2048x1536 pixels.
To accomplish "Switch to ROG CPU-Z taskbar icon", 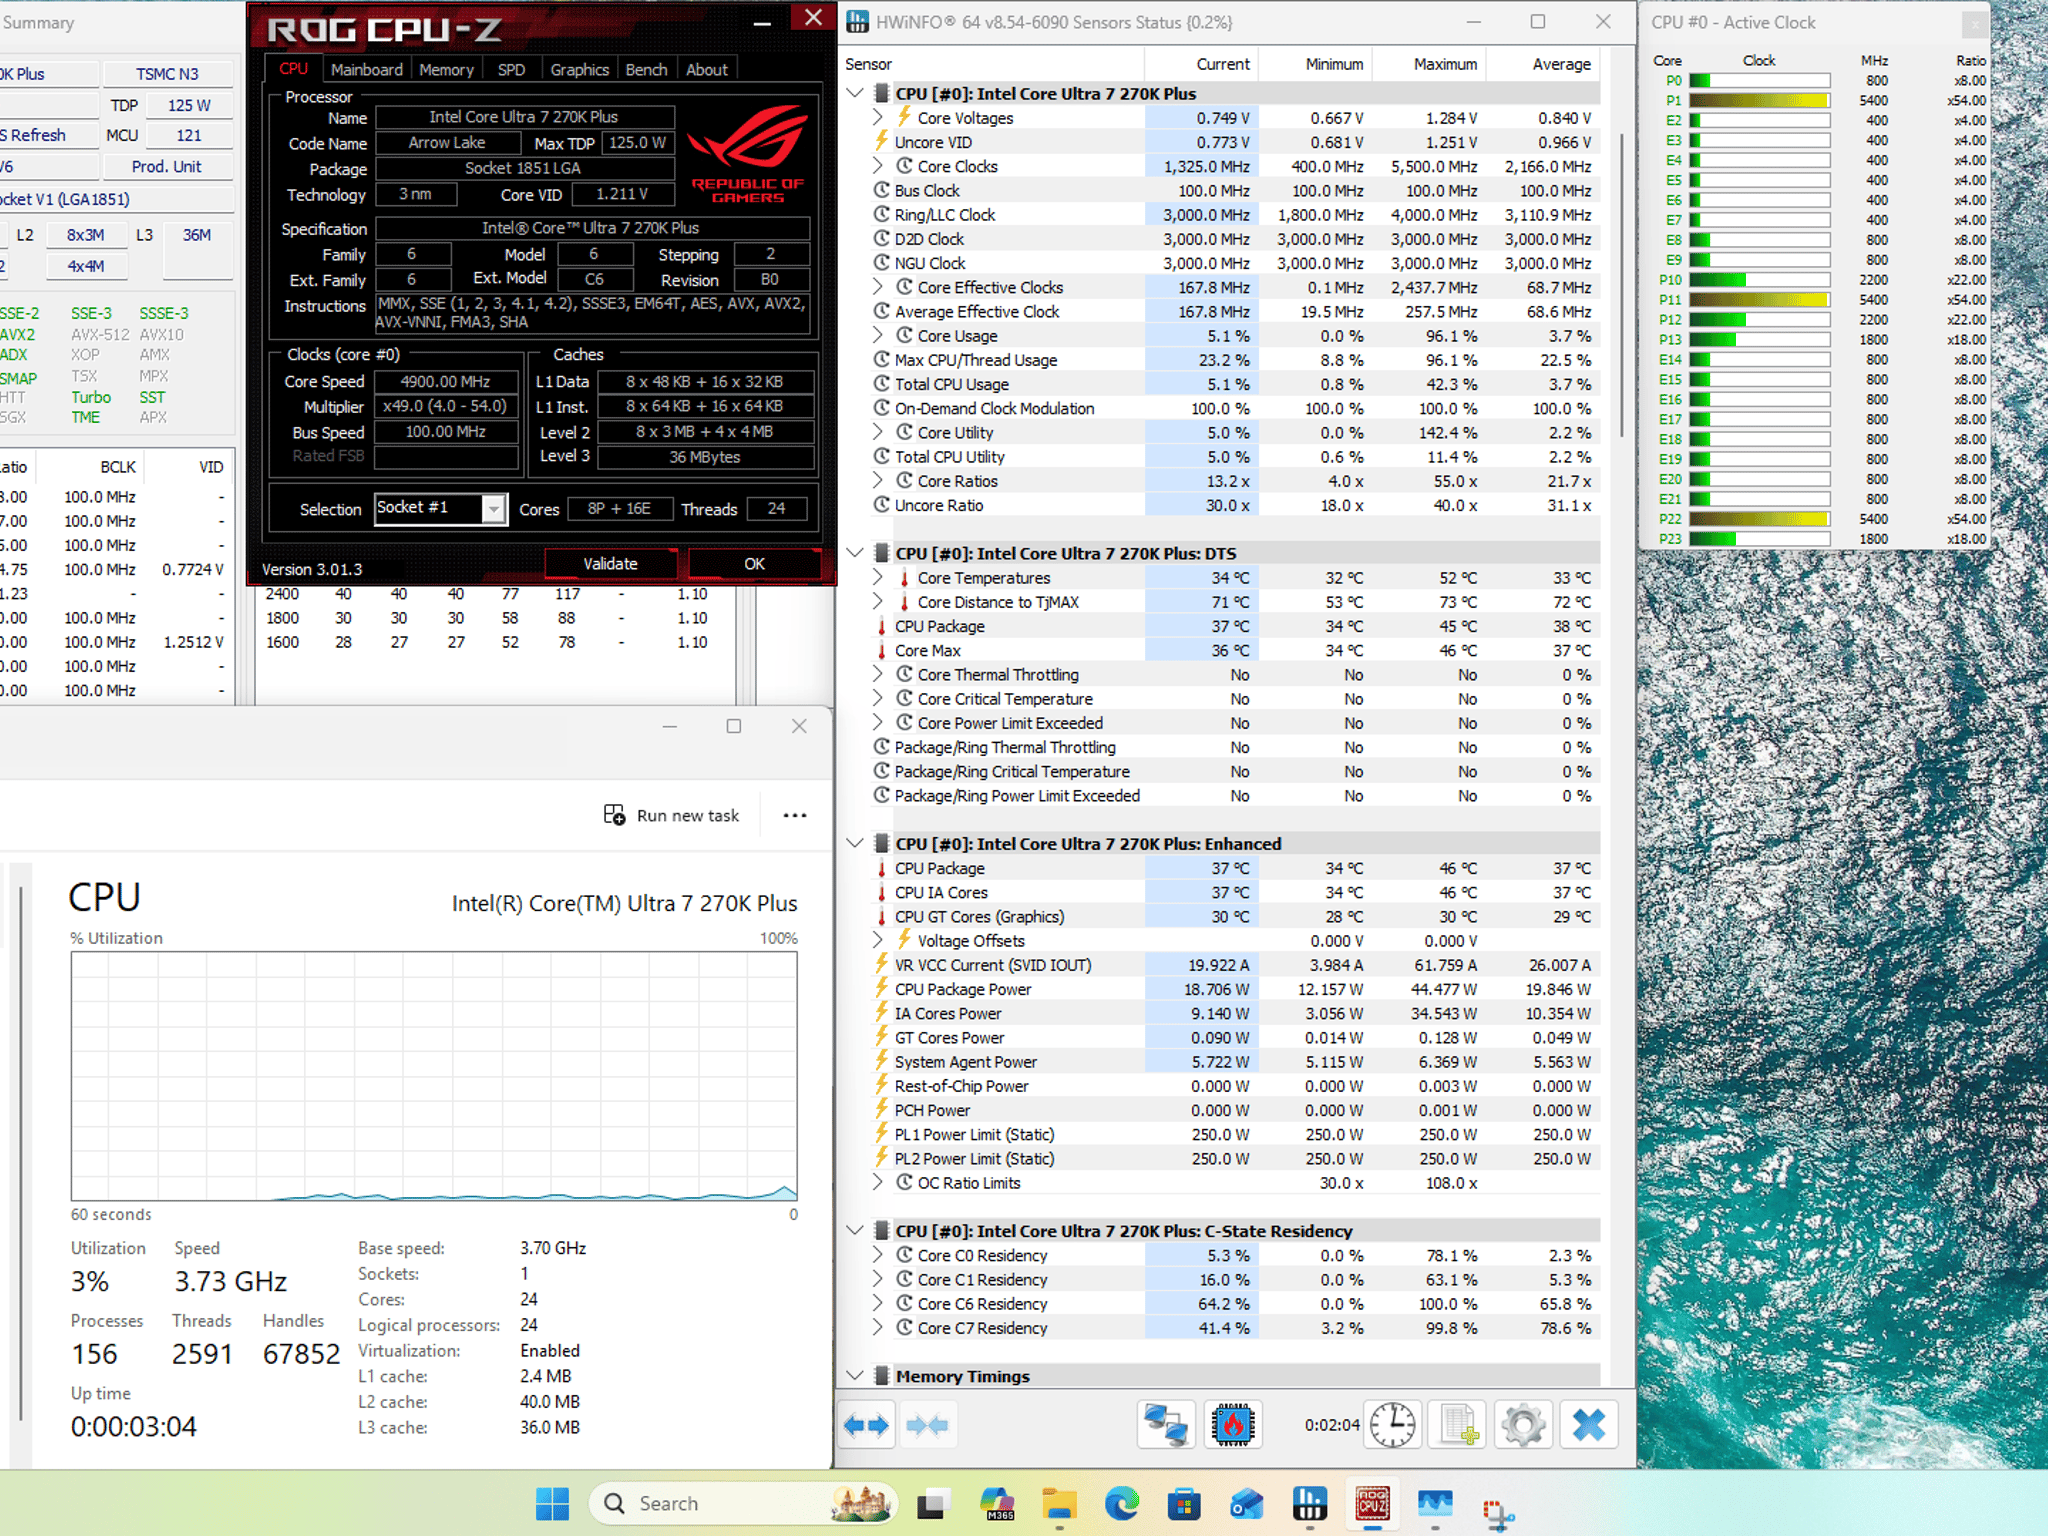I will [x=1372, y=1503].
